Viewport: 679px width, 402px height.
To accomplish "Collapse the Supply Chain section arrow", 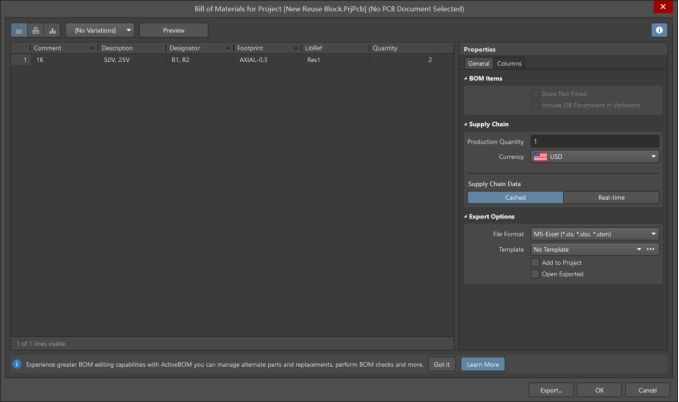I will pos(466,124).
